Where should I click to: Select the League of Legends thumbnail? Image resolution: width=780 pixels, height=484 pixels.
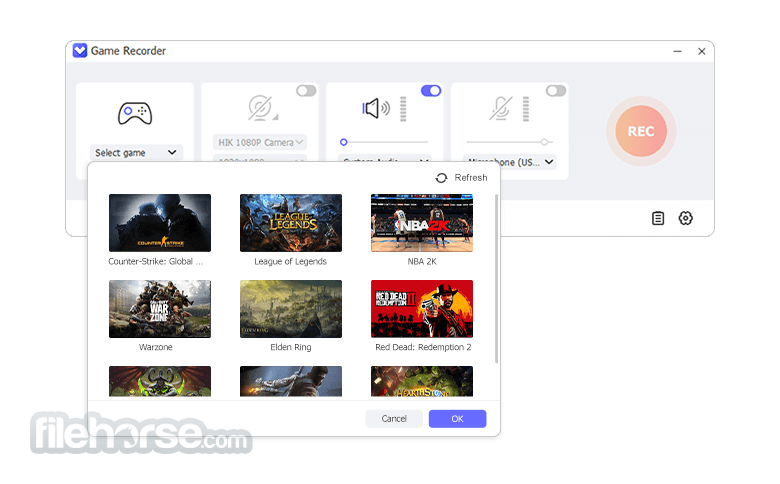pos(291,223)
